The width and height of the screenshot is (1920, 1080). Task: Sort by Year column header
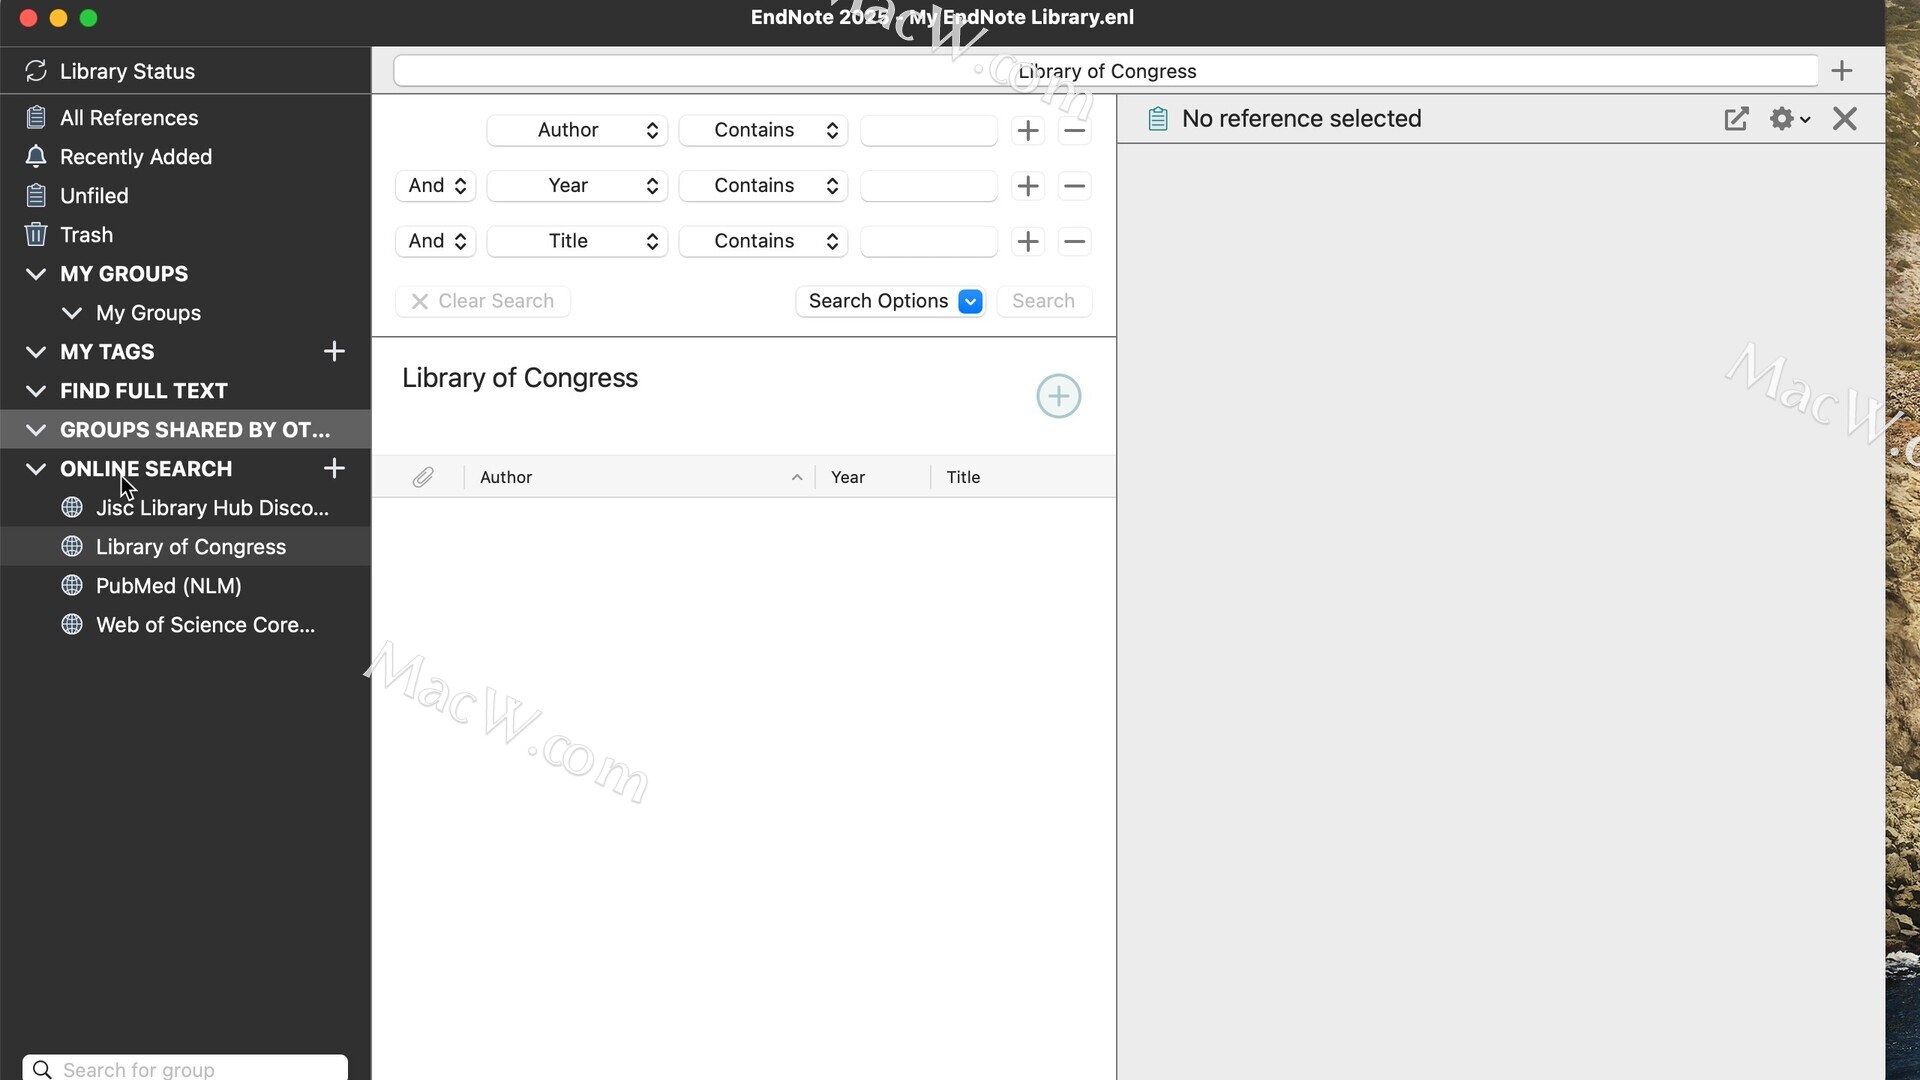click(873, 477)
